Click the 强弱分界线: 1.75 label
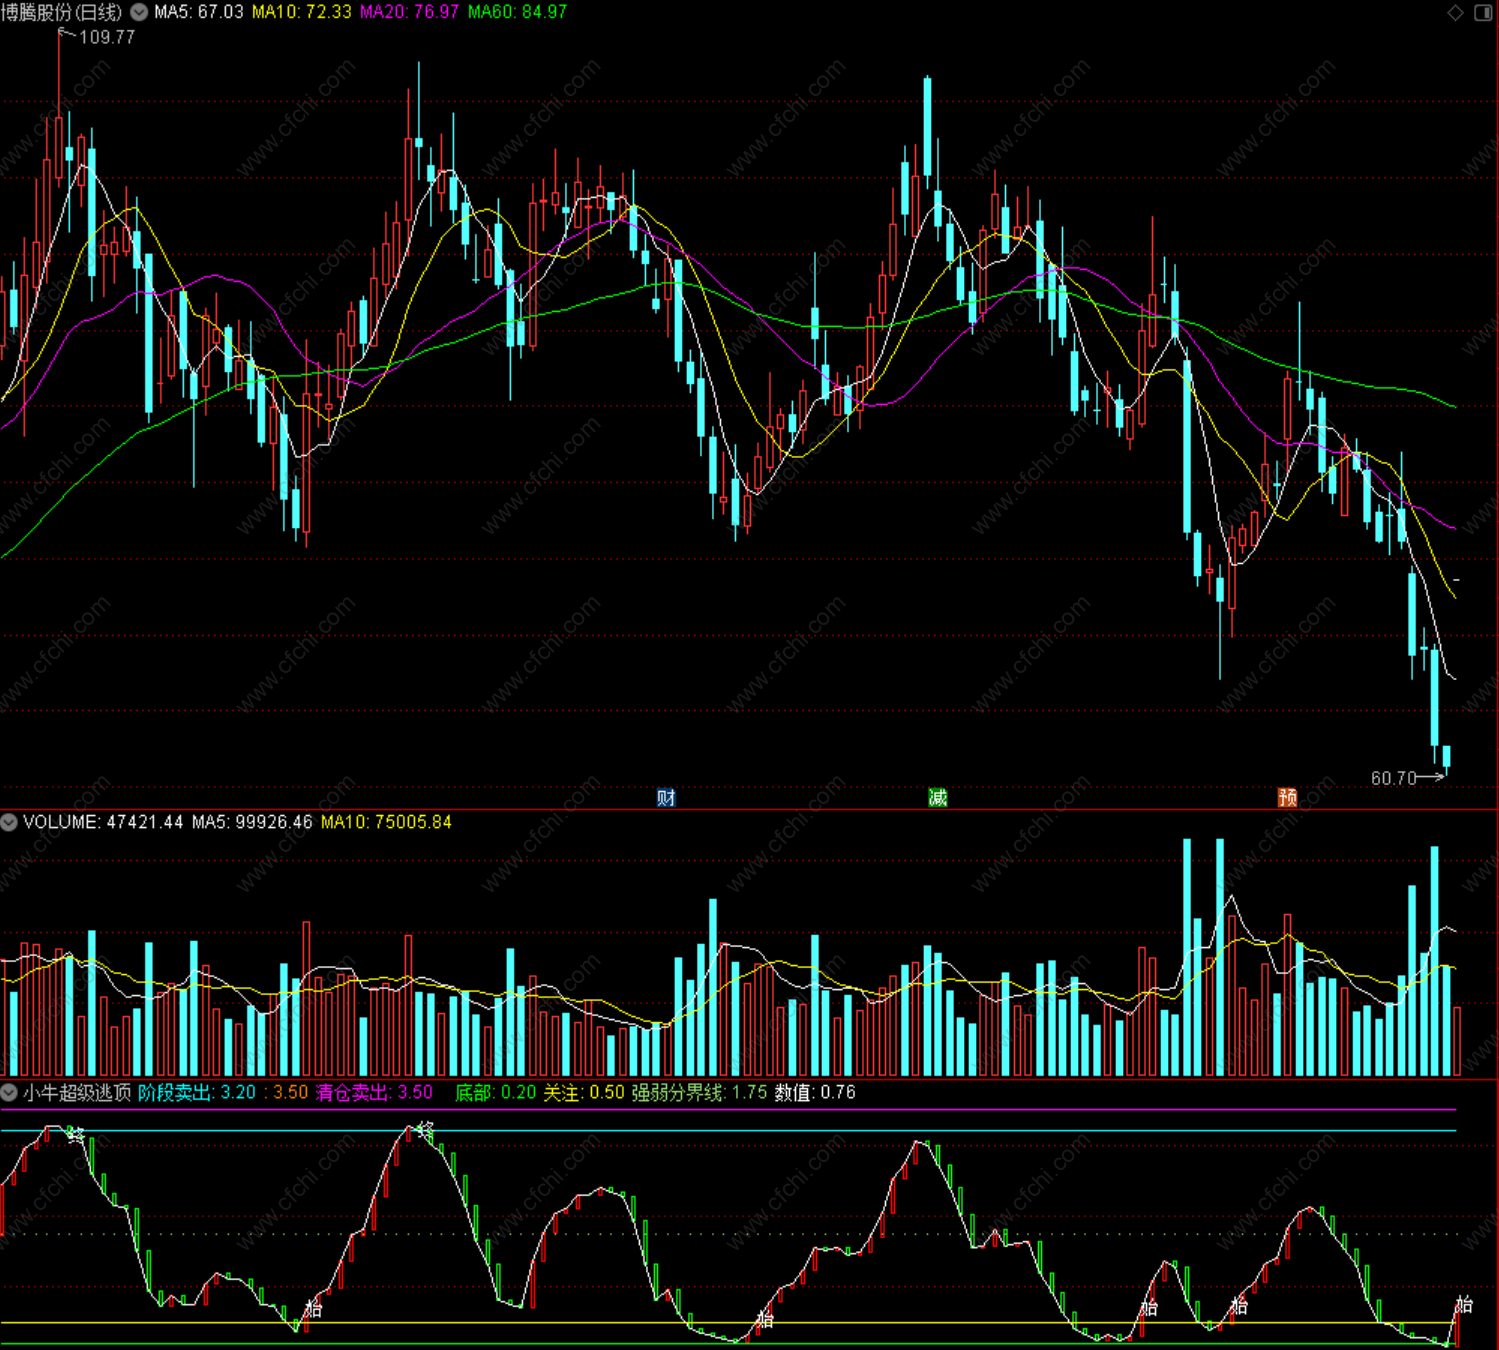The height and width of the screenshot is (1350, 1499). 699,1092
